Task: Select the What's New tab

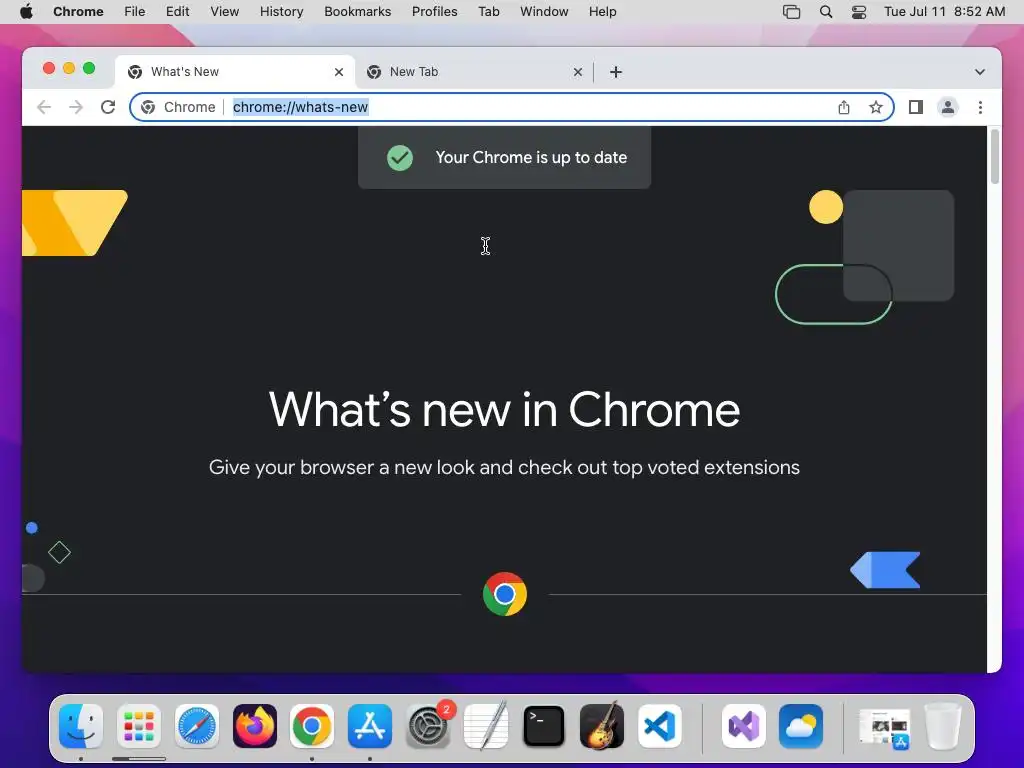Action: click(x=235, y=72)
